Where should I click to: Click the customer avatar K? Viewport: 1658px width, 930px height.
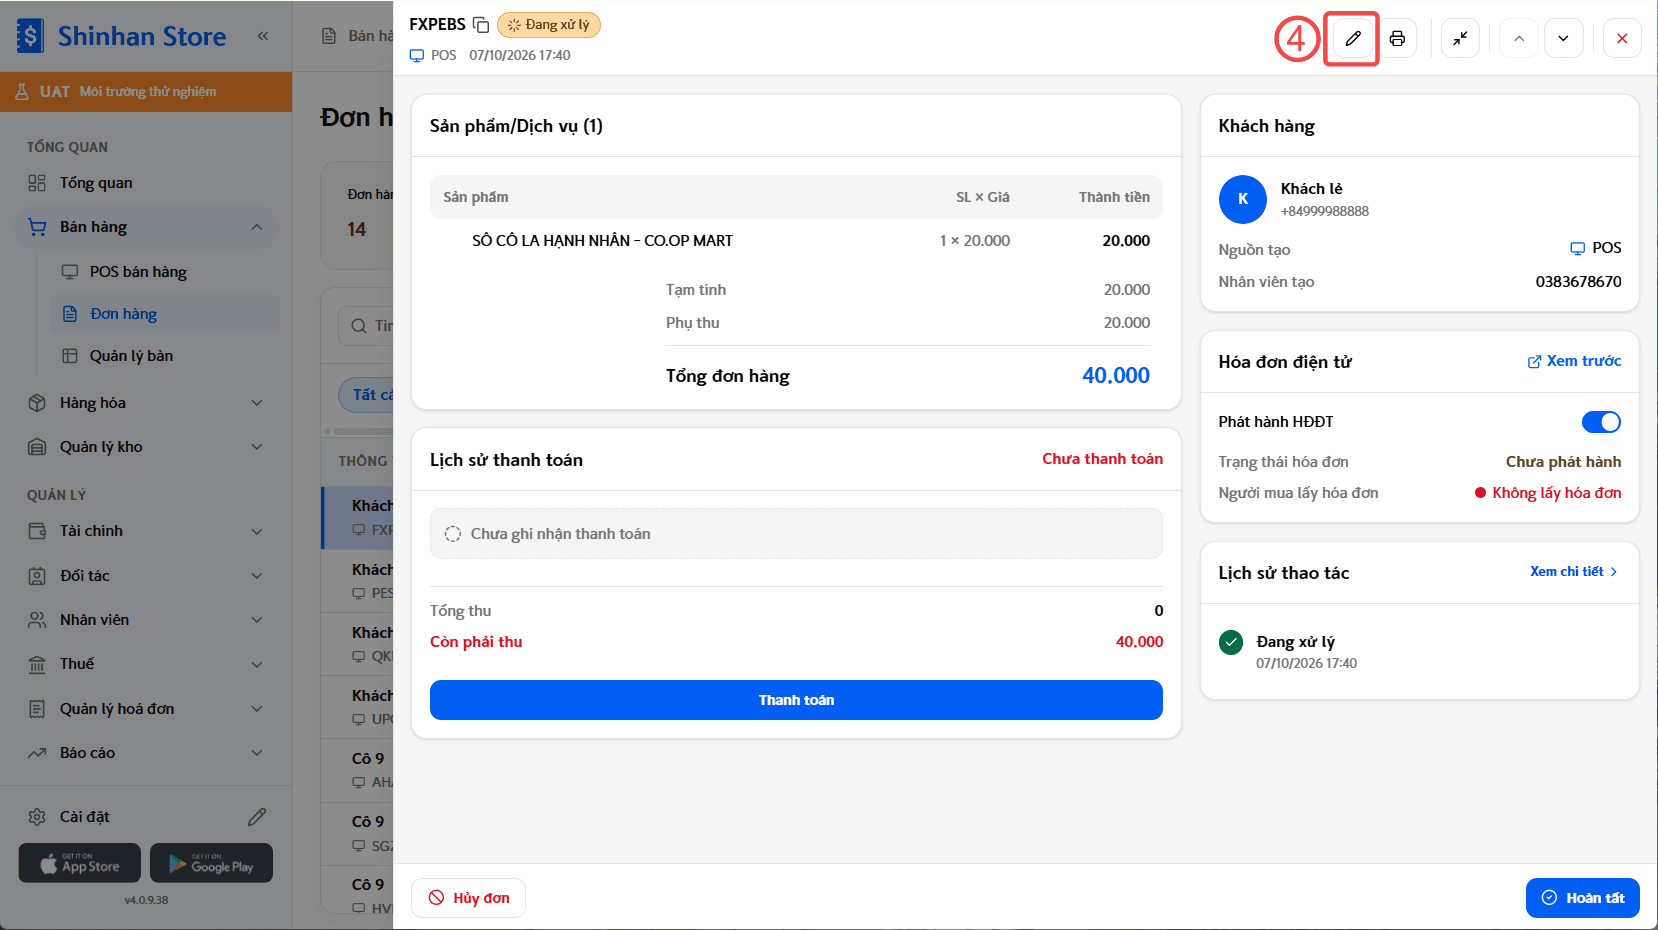(x=1243, y=199)
